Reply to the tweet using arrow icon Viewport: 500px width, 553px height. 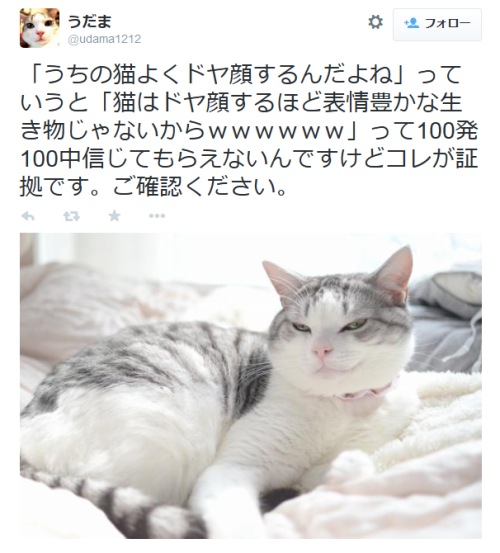(x=28, y=216)
